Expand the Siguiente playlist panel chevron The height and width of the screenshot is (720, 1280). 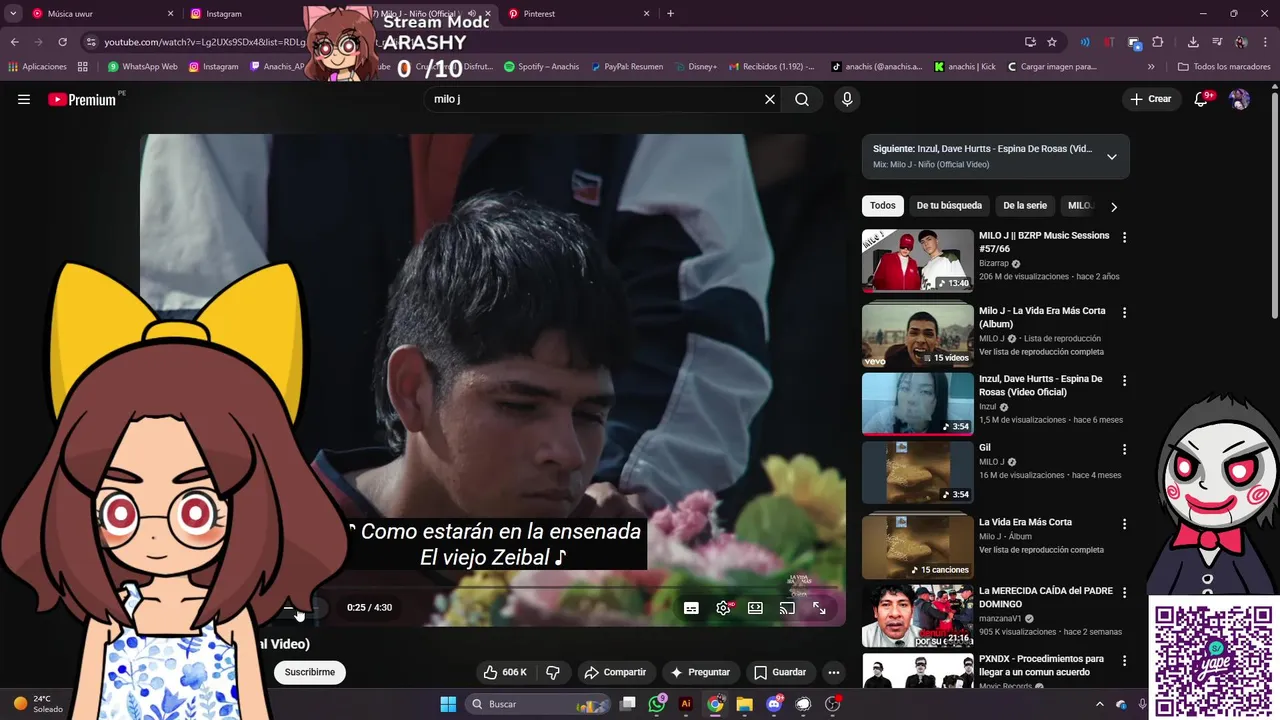point(1112,157)
